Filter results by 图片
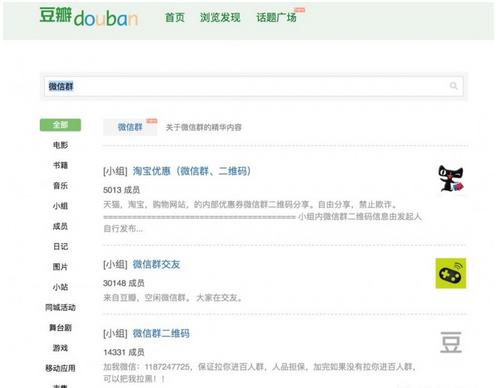 coord(60,267)
